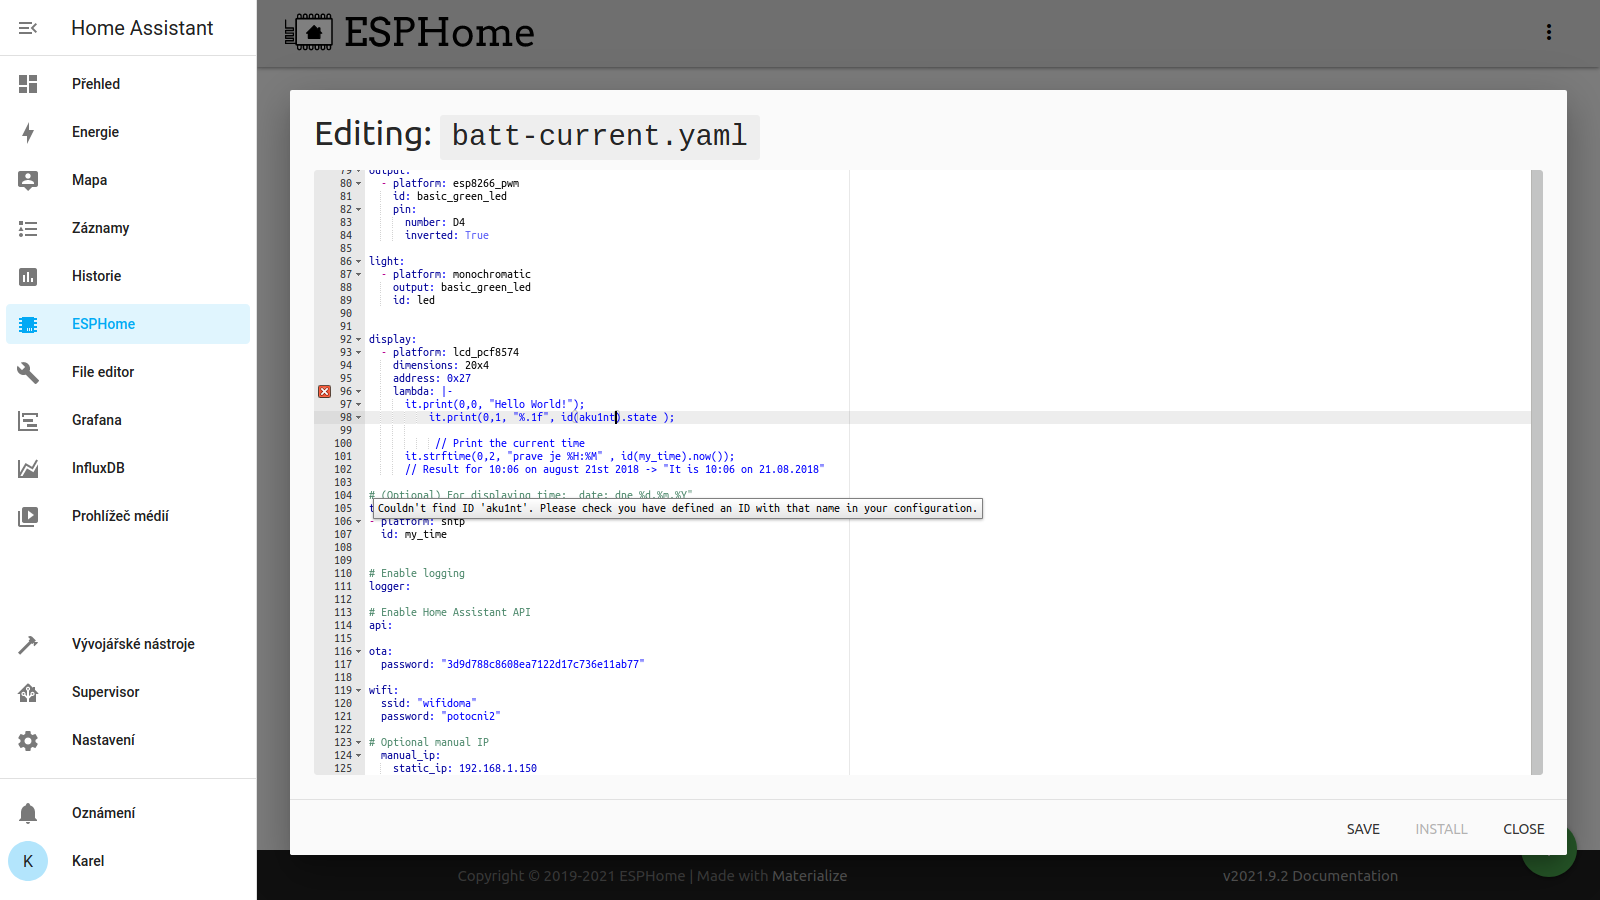Screen dimensions: 1600x900
Task: Select ESPHome chip icon in sidebar
Action: point(28,324)
